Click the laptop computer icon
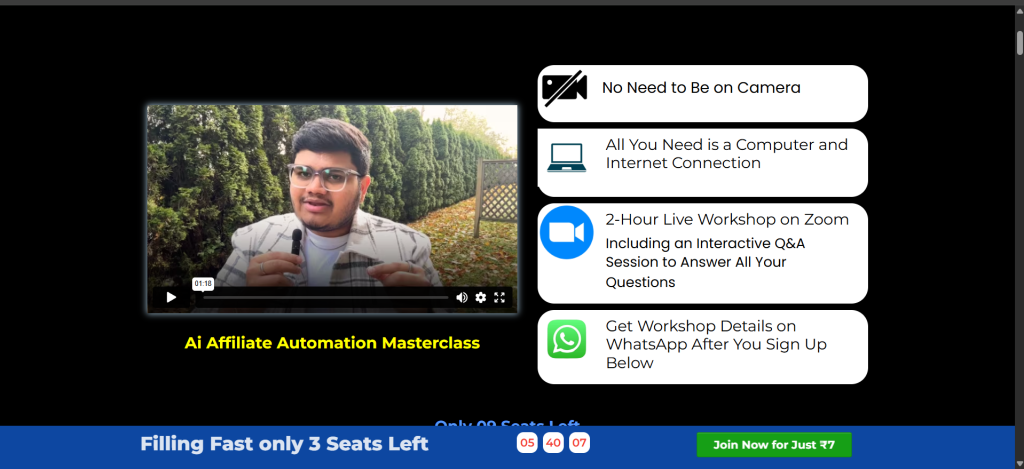 (x=566, y=158)
